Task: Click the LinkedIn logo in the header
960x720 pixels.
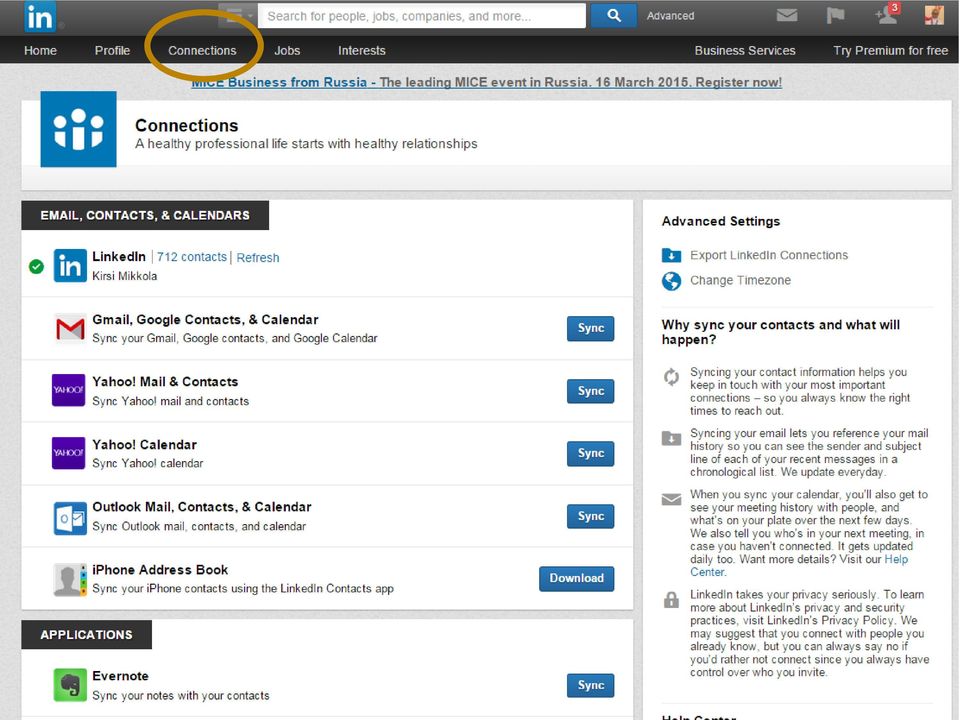Action: [x=40, y=17]
